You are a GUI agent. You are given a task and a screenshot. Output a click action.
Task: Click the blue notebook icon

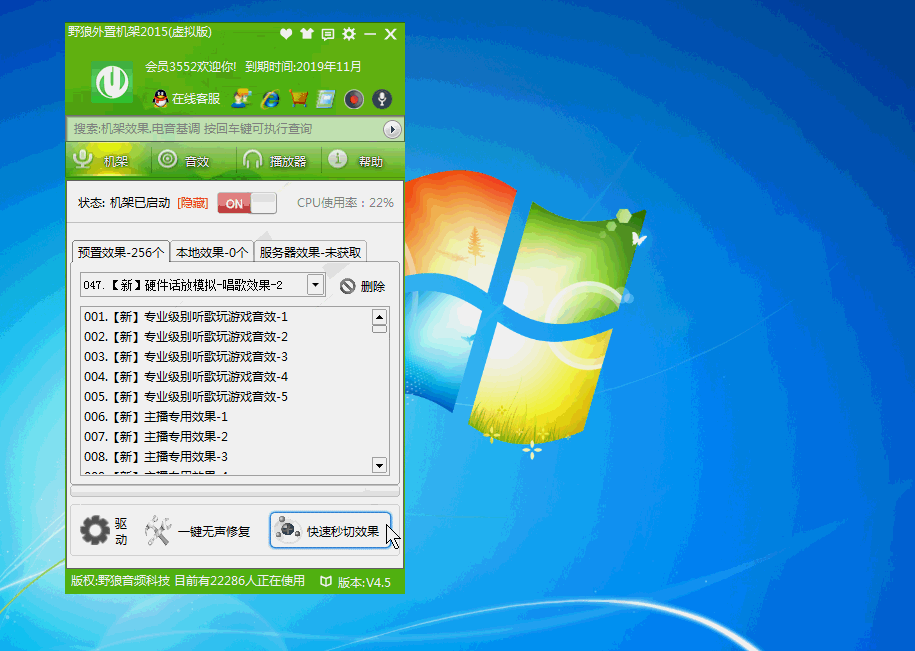pyautogui.click(x=326, y=99)
